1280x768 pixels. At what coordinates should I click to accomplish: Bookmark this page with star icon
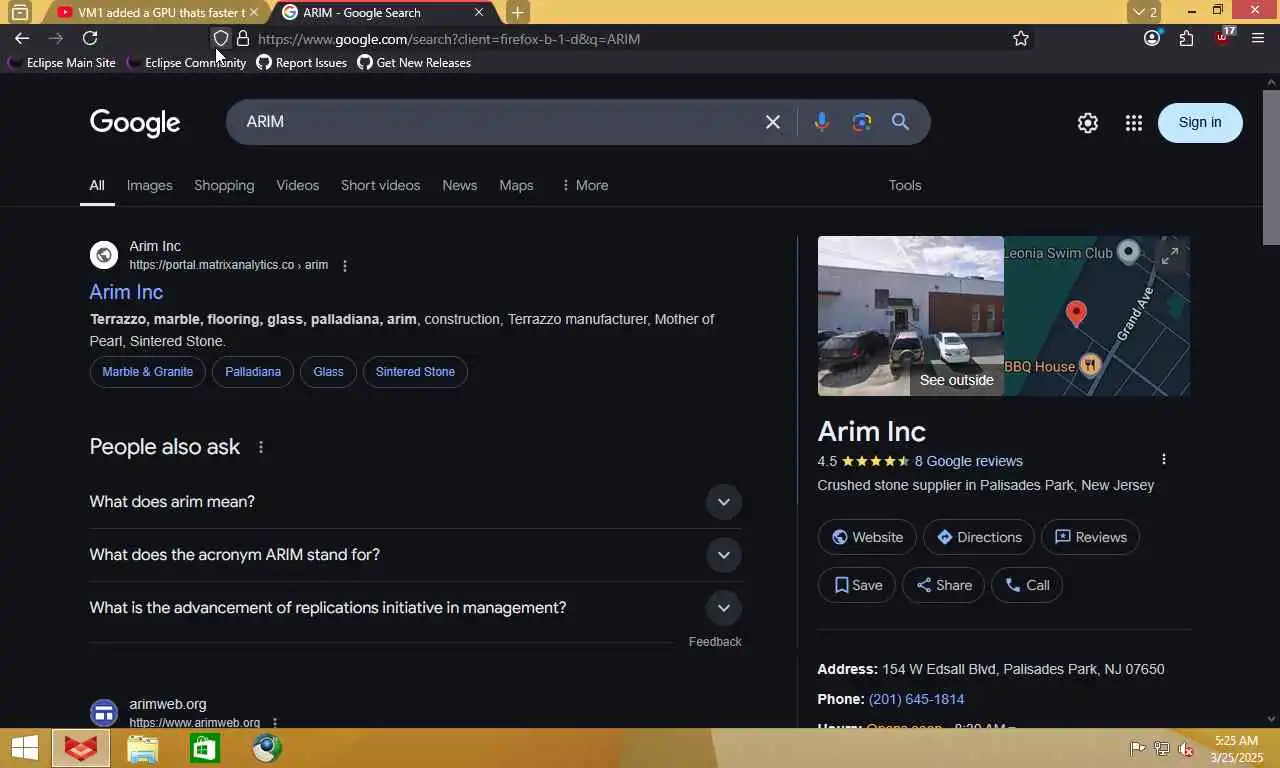pos(1021,38)
